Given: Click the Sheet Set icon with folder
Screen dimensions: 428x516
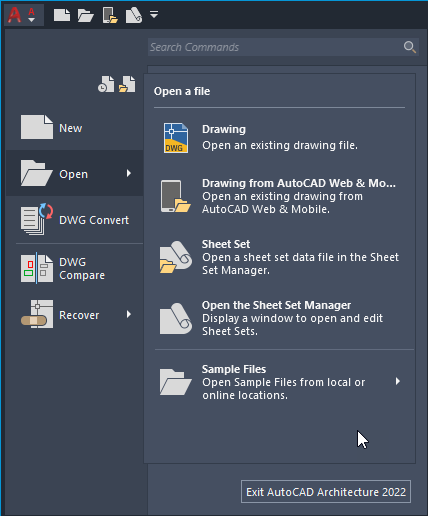Looking at the screenshot, I should coord(176,257).
